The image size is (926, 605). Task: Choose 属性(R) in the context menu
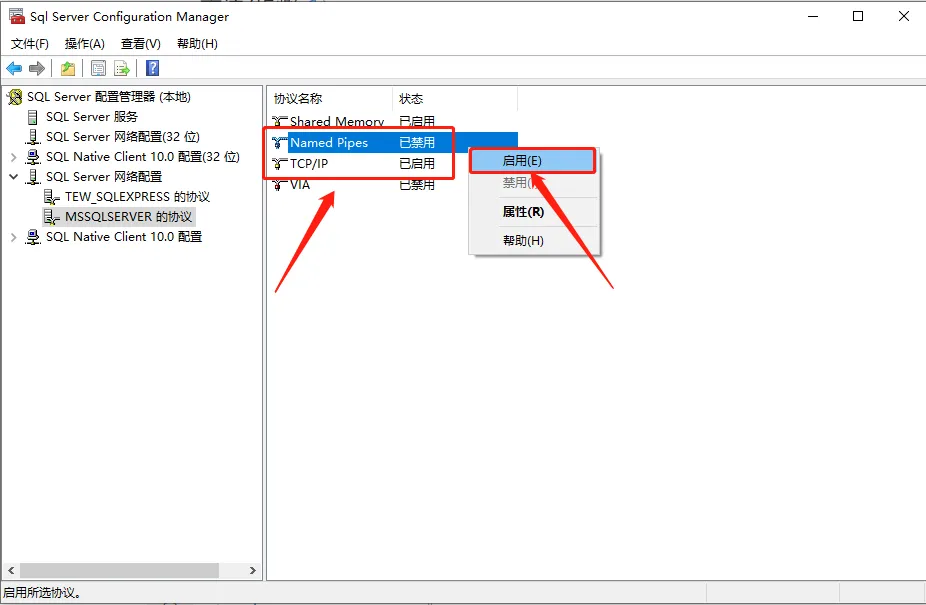(x=534, y=212)
